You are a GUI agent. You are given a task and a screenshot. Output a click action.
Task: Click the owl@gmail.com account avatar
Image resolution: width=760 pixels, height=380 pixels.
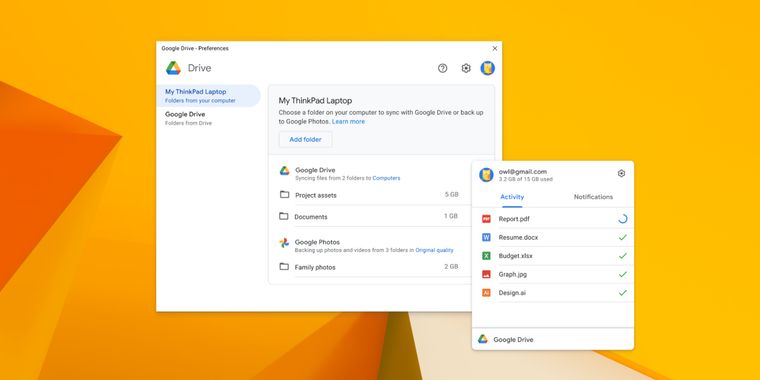486,175
